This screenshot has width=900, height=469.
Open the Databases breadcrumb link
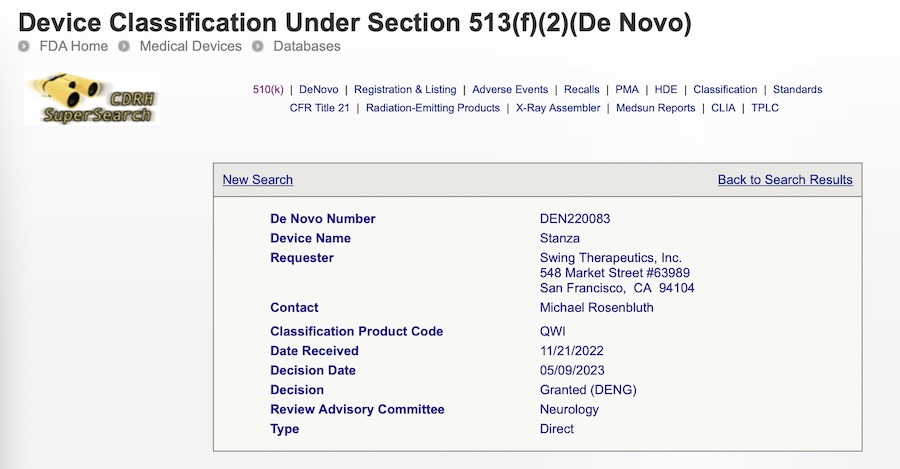[x=306, y=46]
